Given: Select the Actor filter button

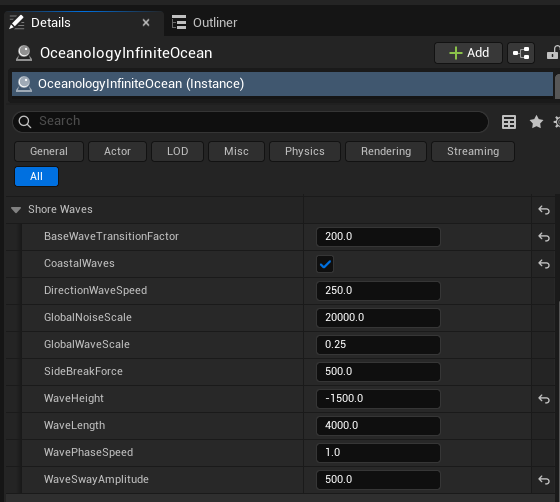Looking at the screenshot, I should coord(118,151).
